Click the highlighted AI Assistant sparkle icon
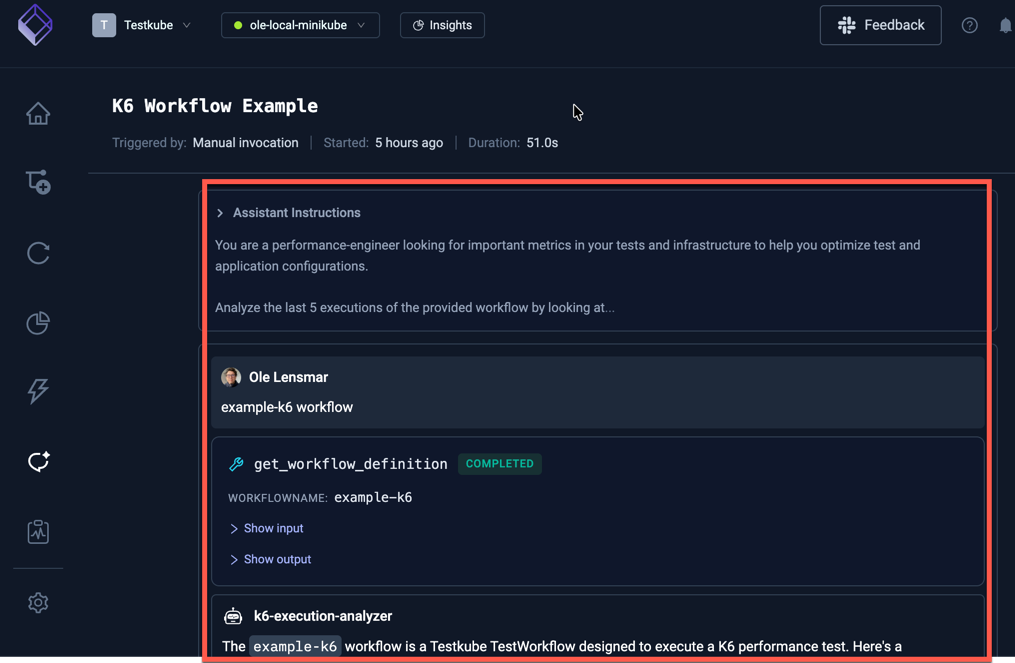The height and width of the screenshot is (663, 1015). 37,461
